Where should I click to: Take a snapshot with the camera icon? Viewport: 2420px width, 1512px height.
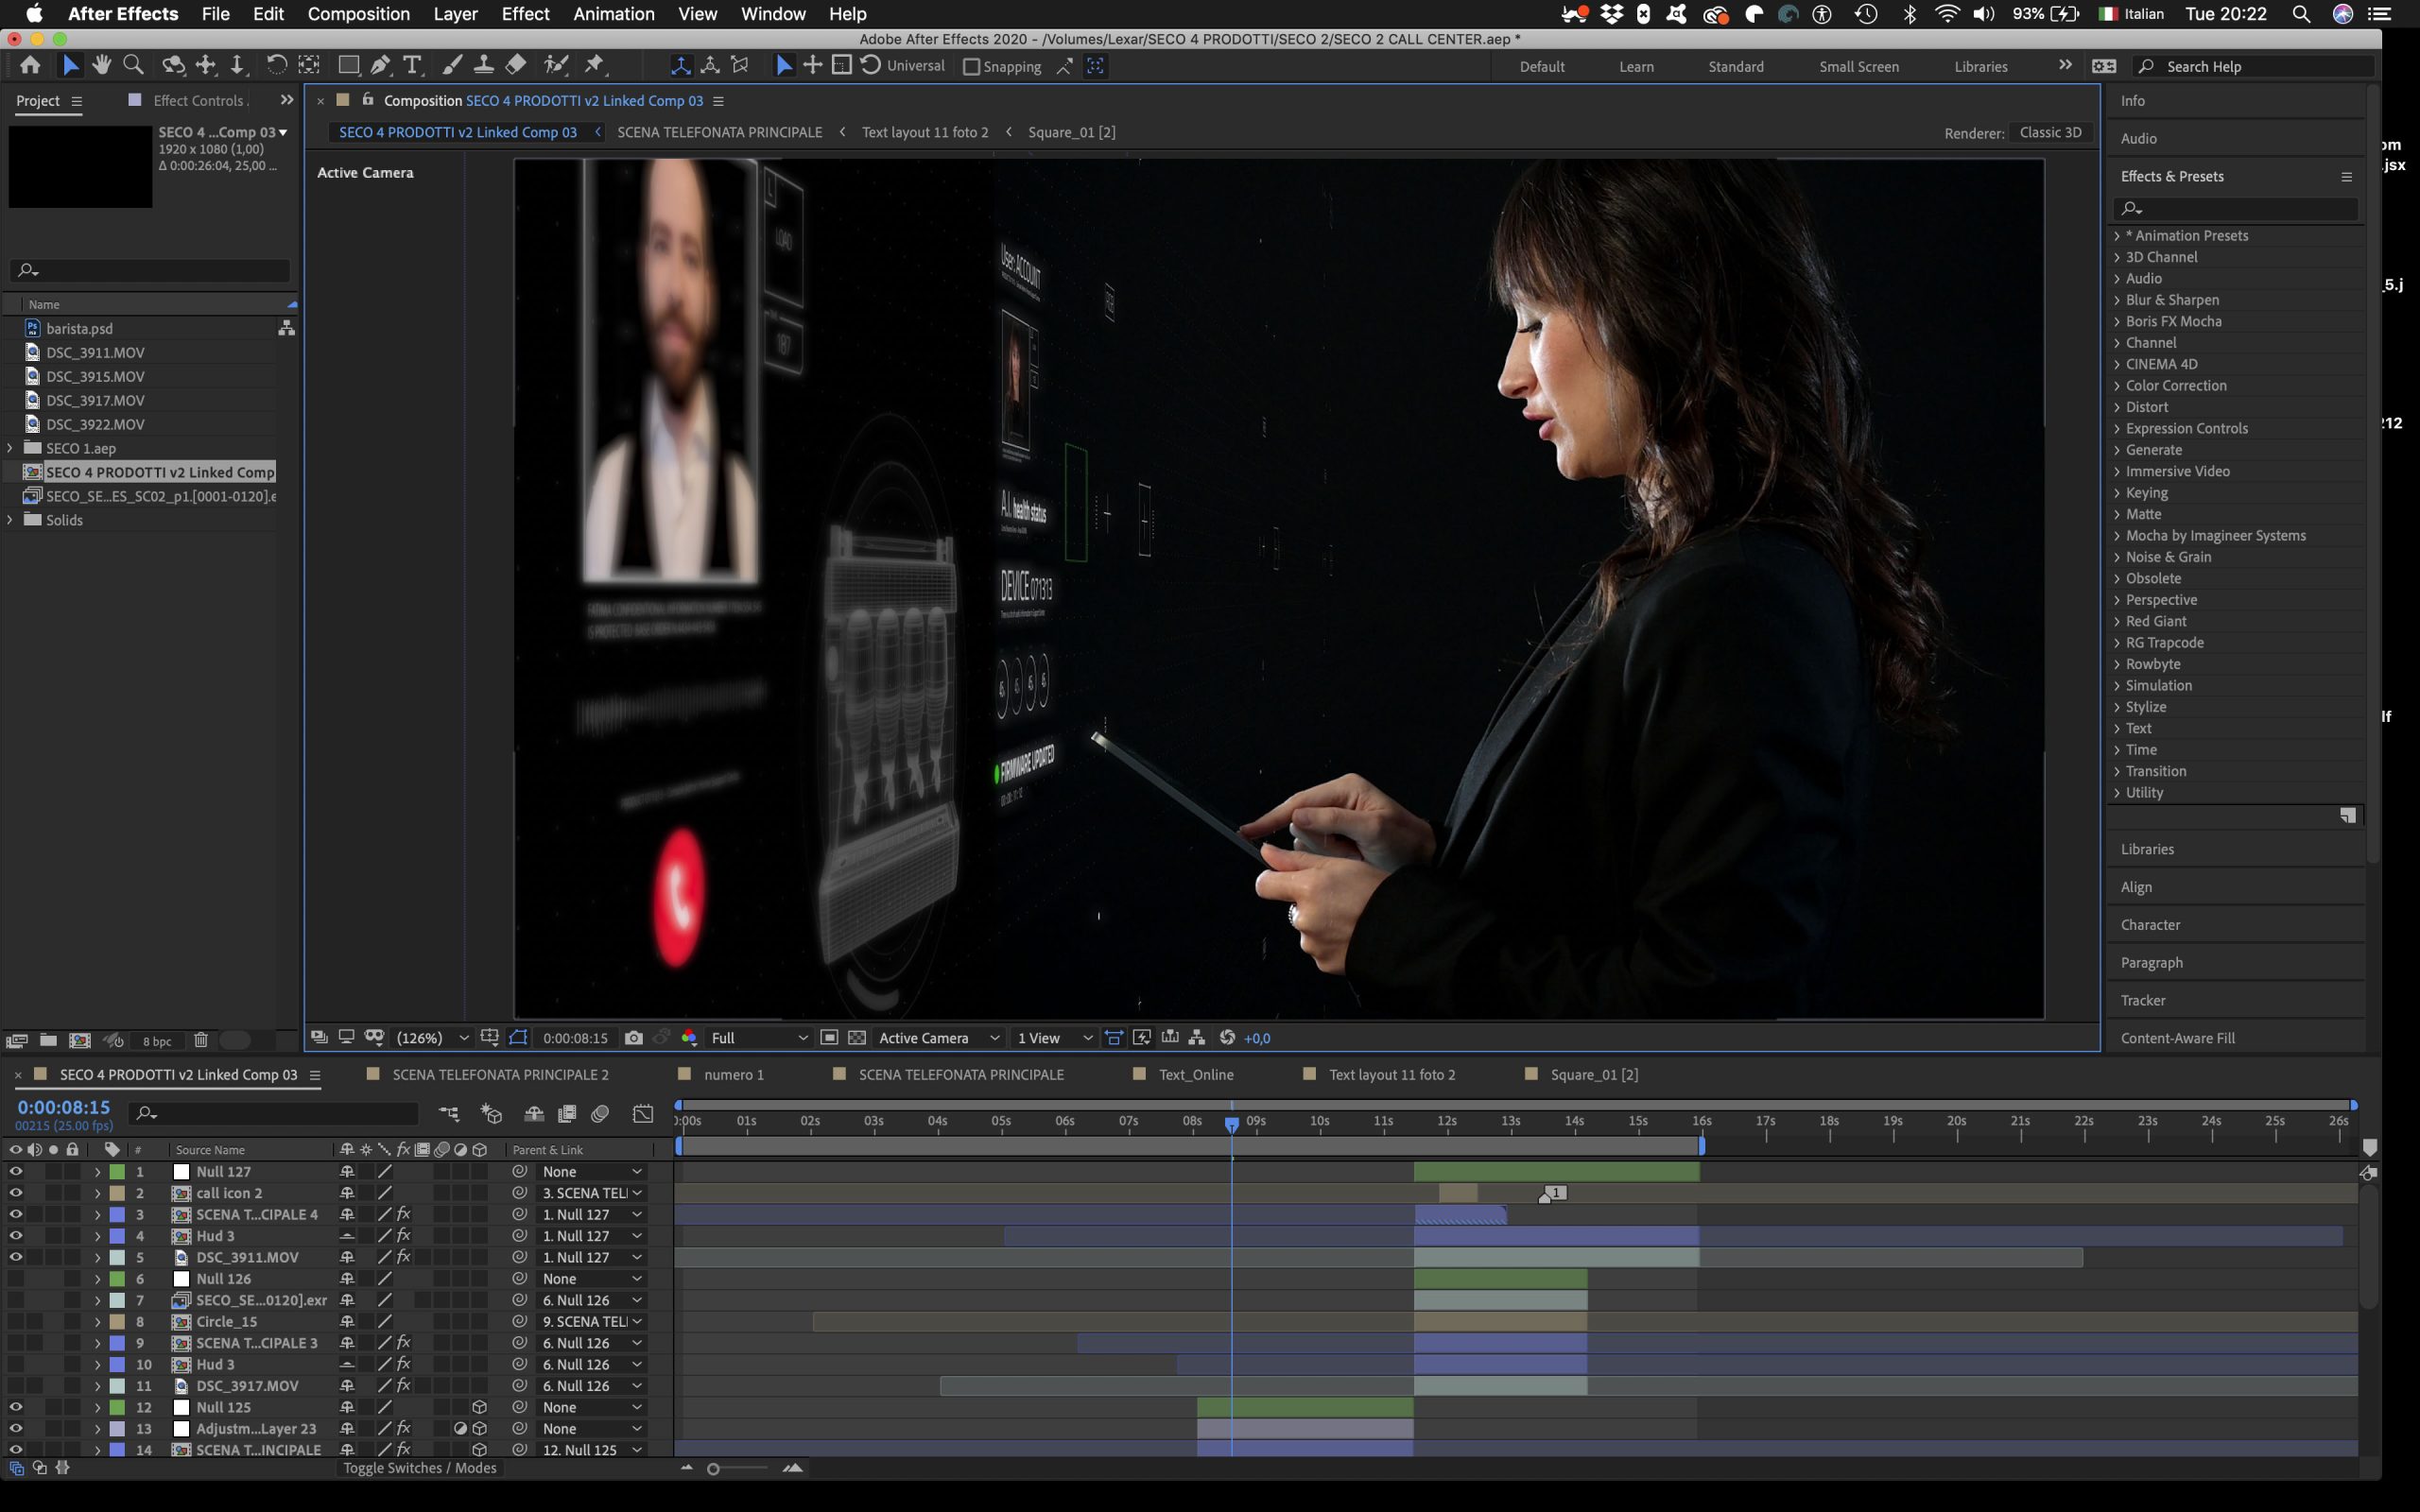633,1038
